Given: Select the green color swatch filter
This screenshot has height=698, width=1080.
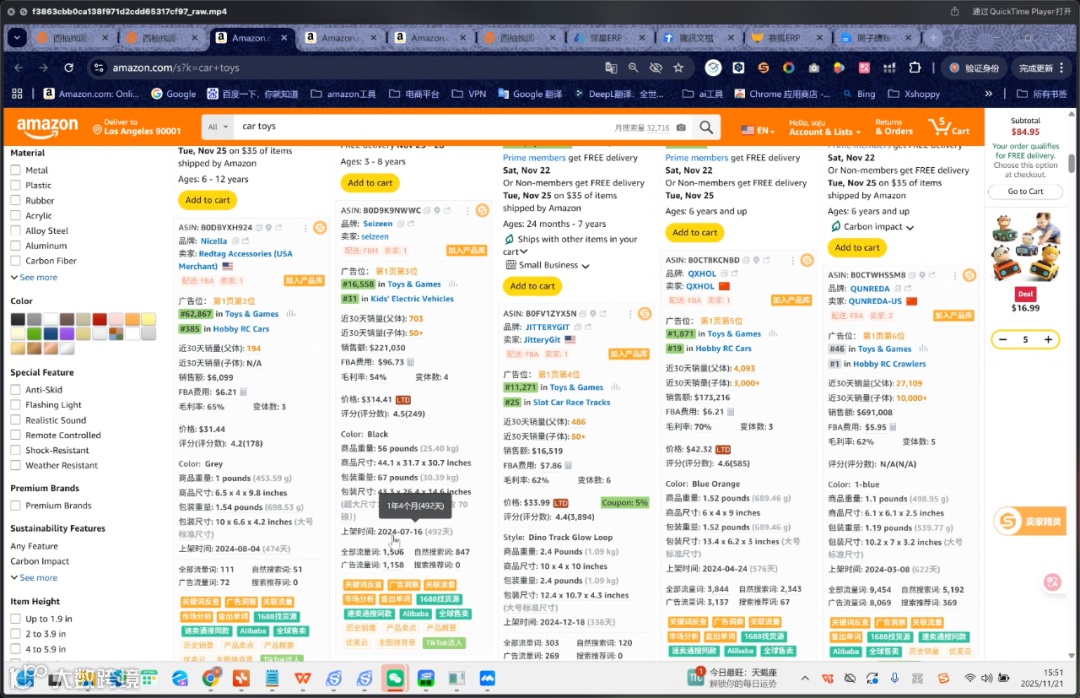Looking at the screenshot, I should point(34,334).
